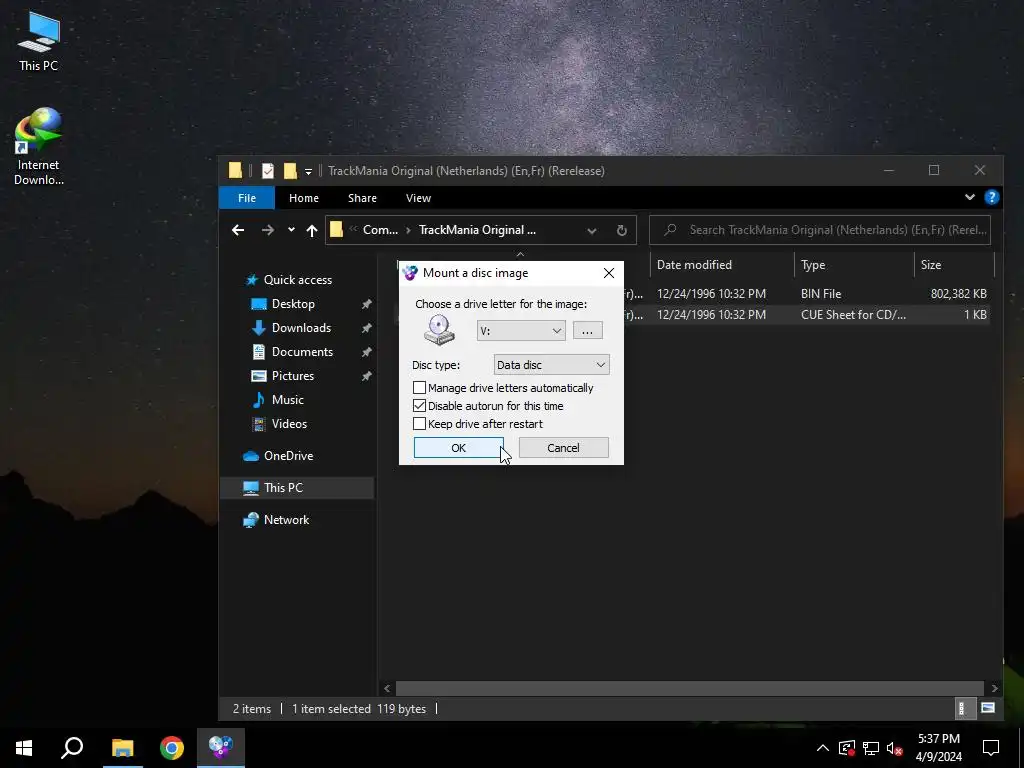
Task: Expand address bar previous locations dropdown
Action: click(592, 230)
